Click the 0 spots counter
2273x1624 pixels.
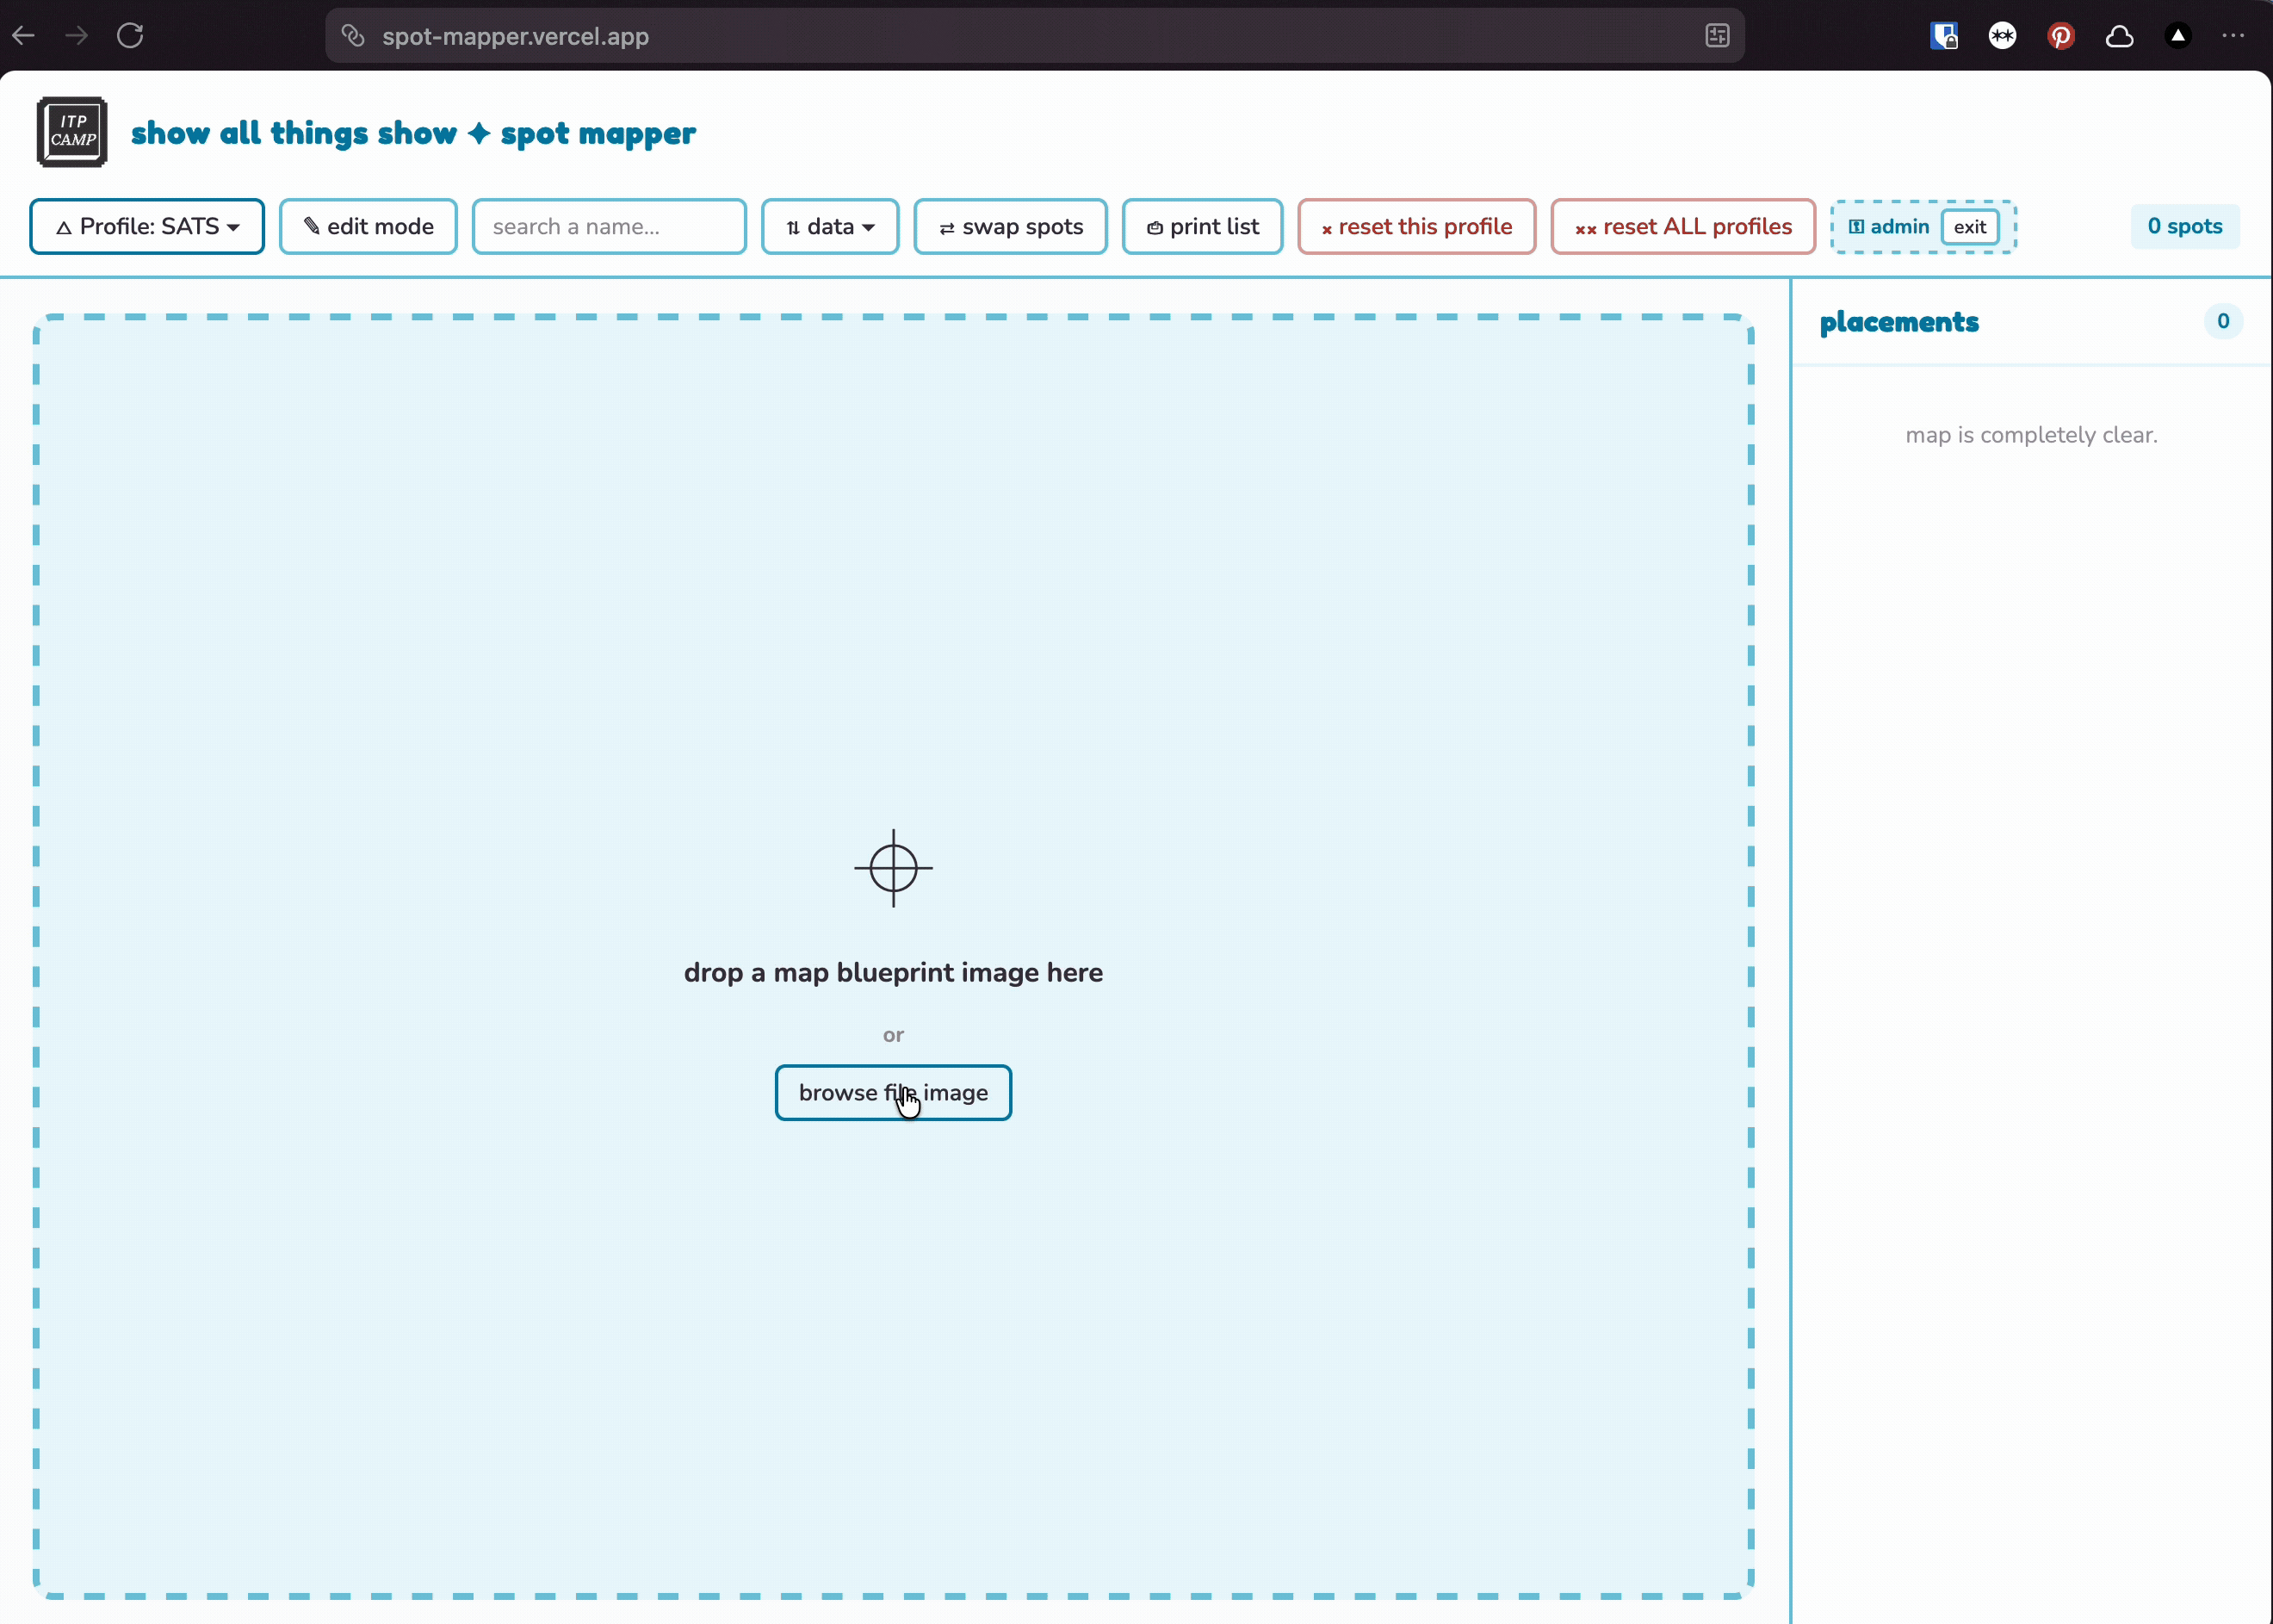click(2185, 226)
